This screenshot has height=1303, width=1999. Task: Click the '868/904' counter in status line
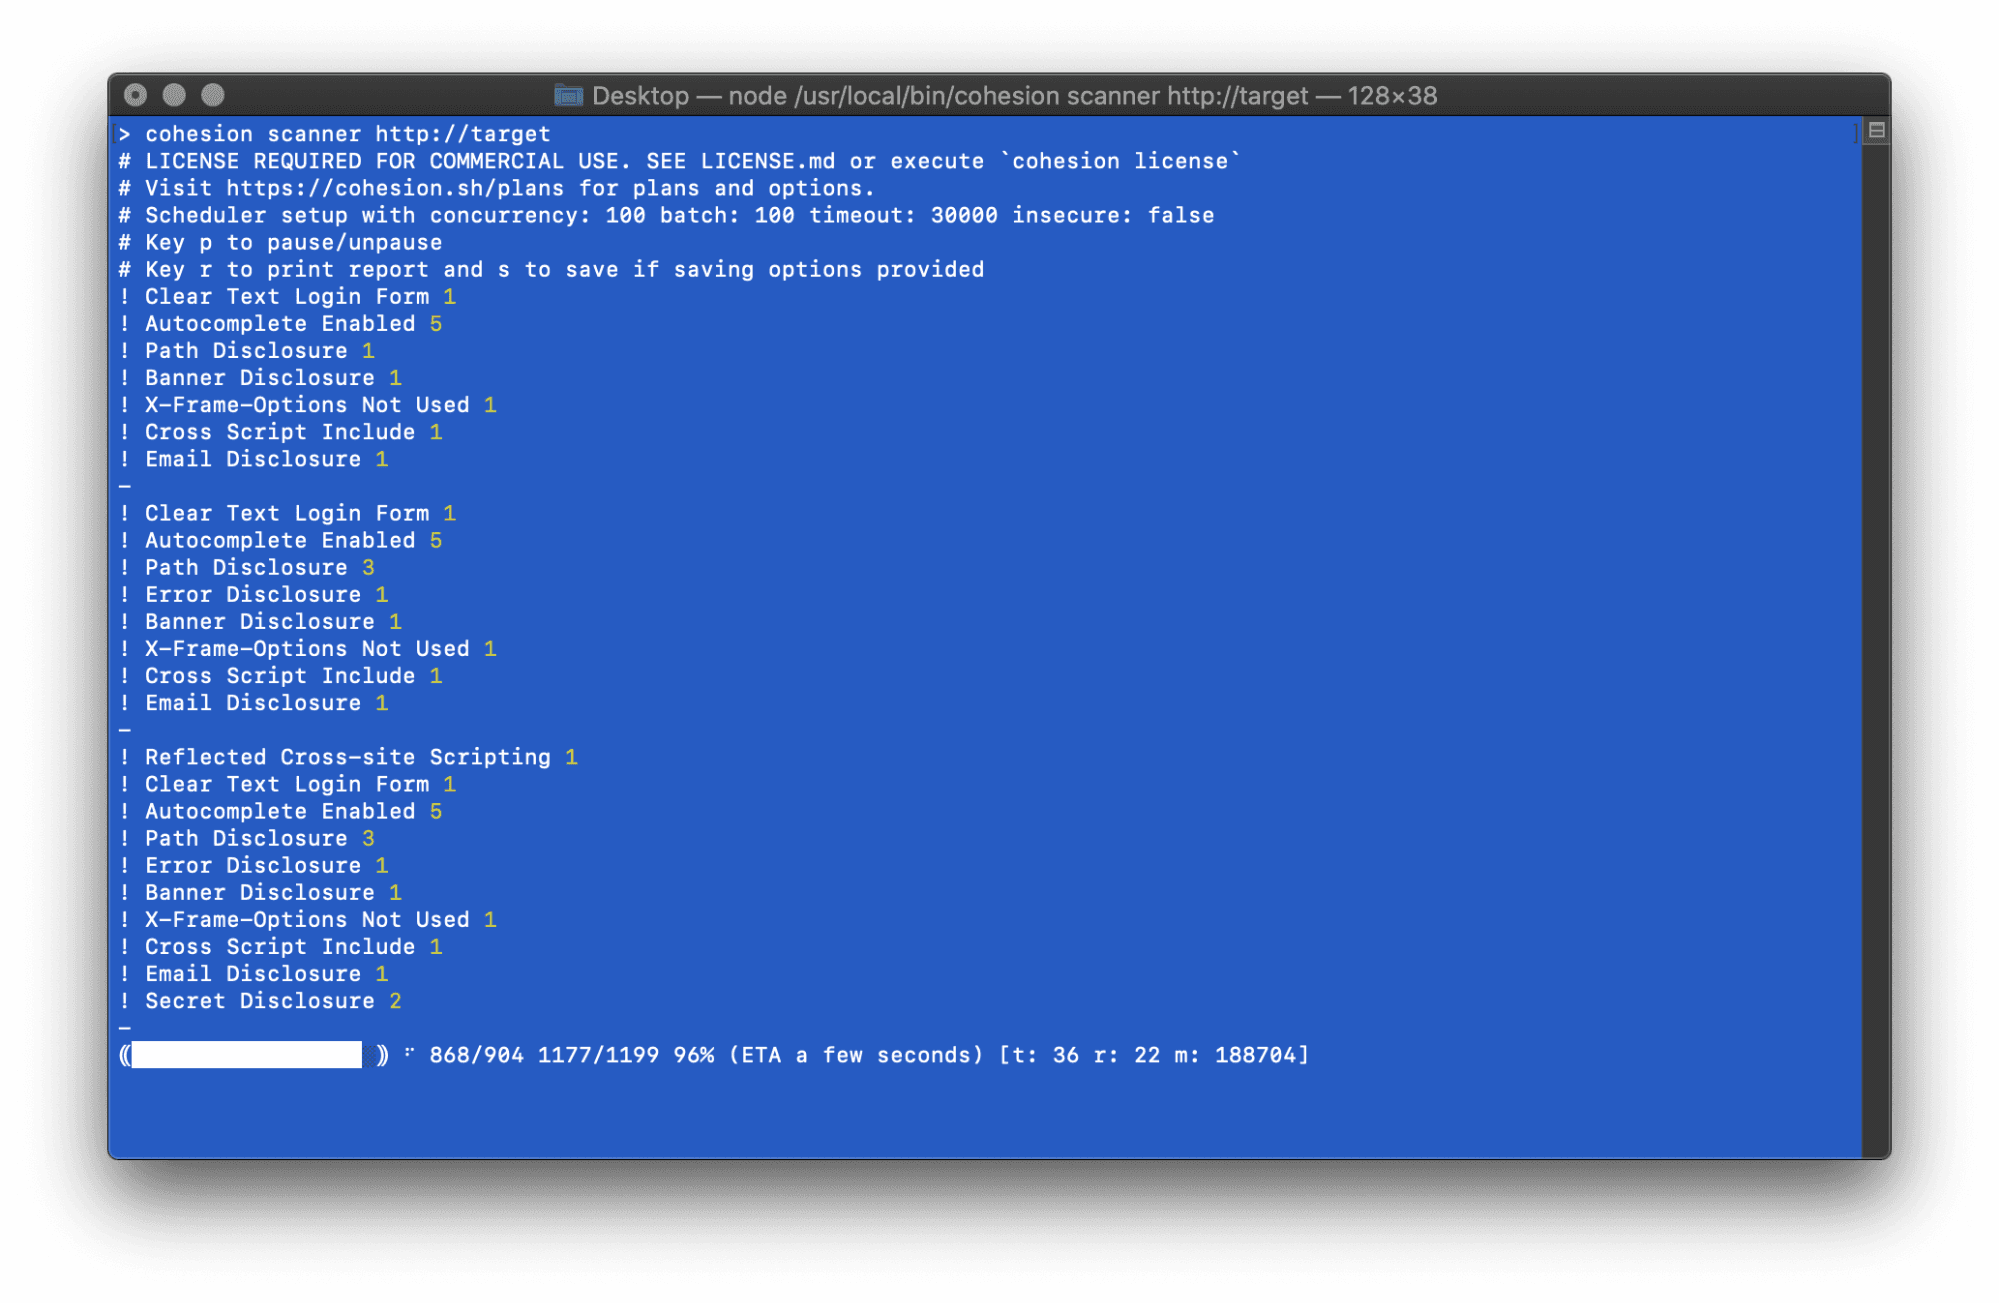[476, 1055]
